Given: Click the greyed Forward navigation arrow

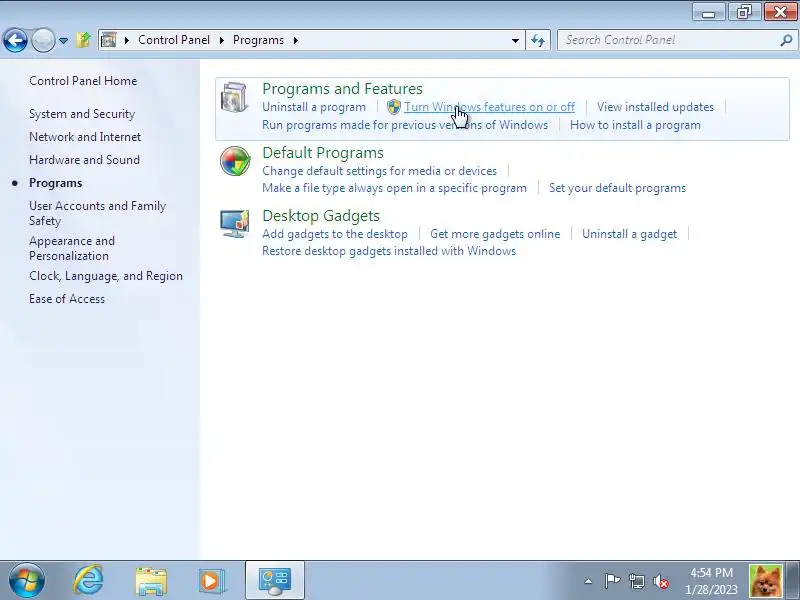Looking at the screenshot, I should (x=43, y=40).
